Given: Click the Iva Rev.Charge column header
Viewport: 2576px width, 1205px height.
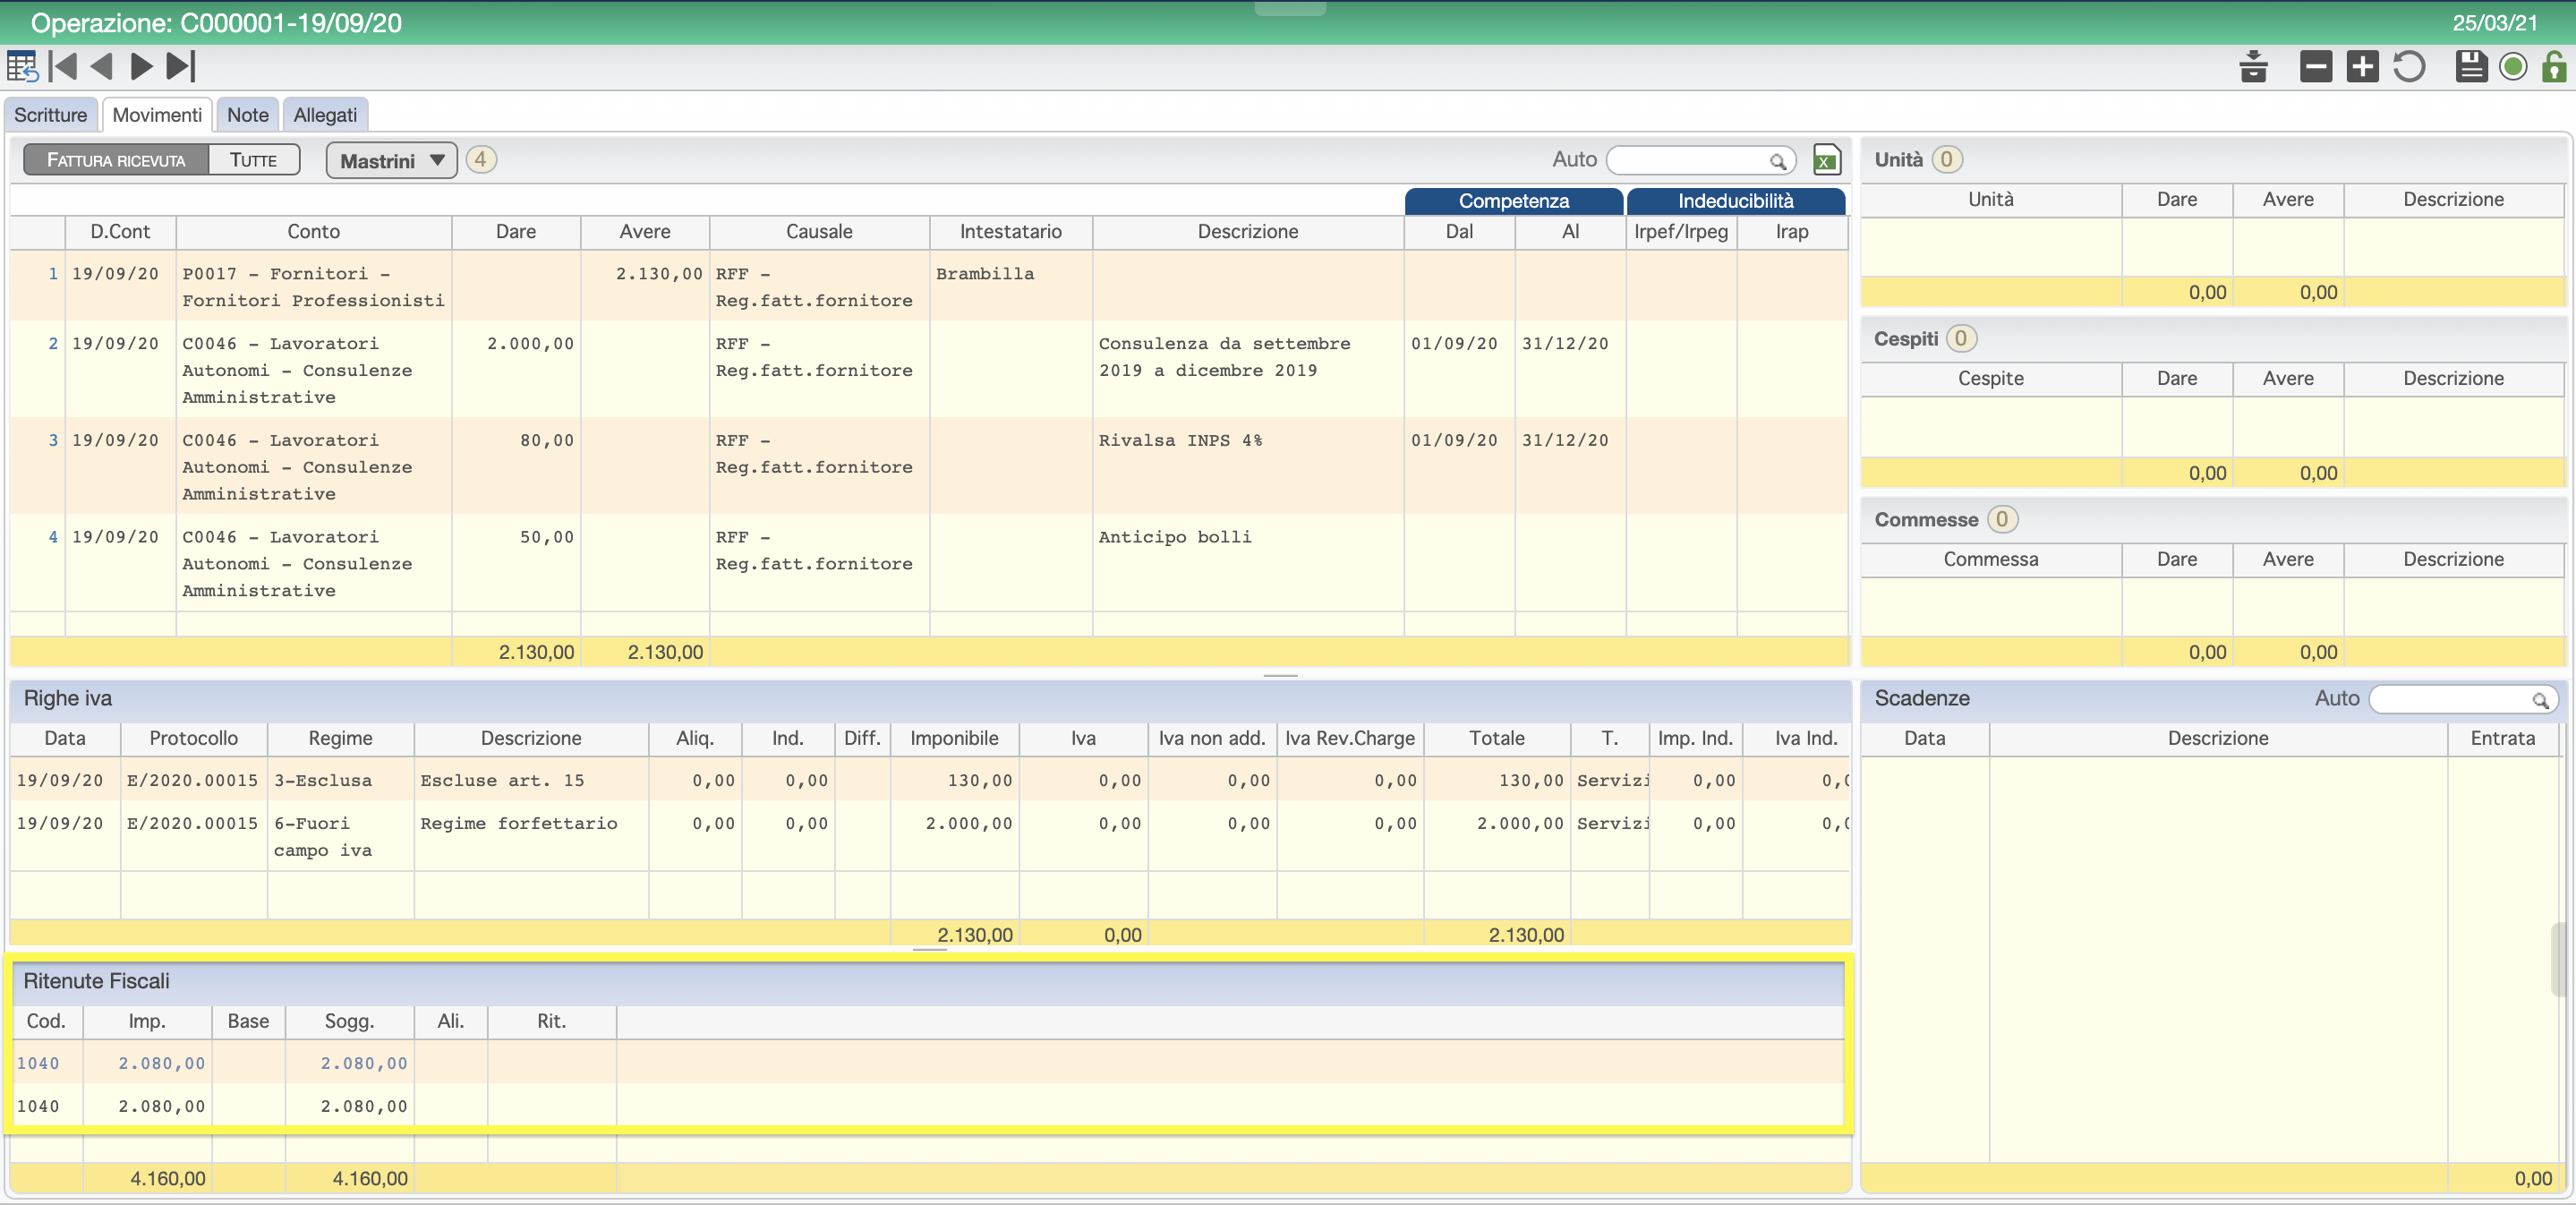Looking at the screenshot, I should point(1349,739).
